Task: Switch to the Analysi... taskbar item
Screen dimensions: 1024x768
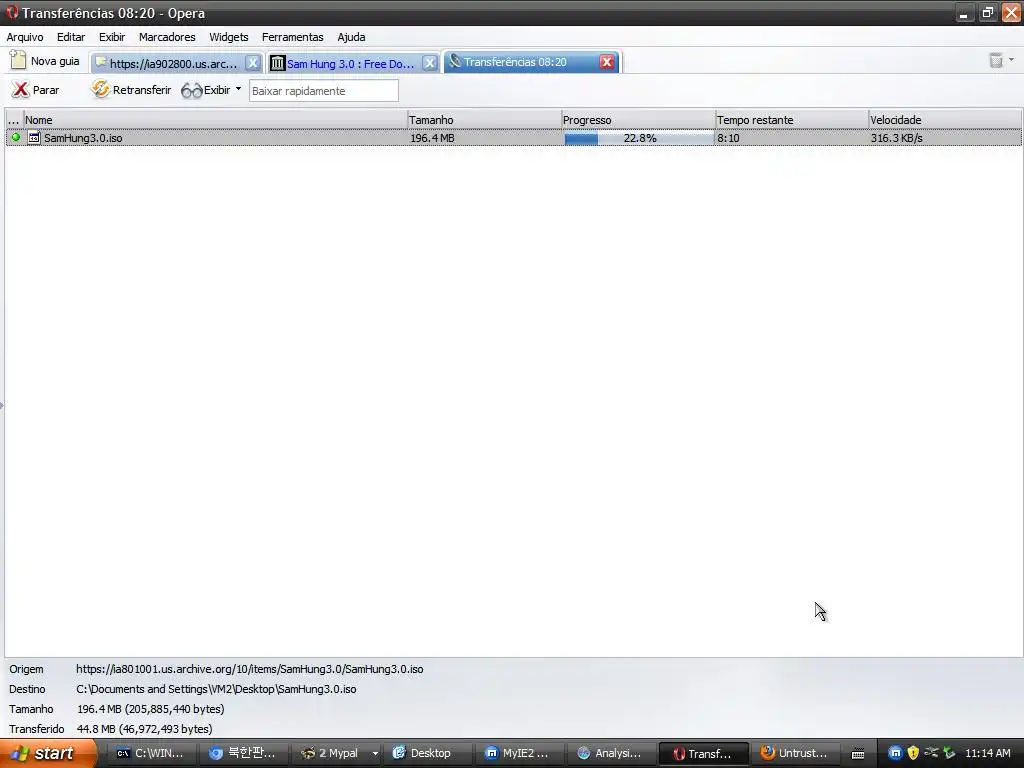Action: tap(611, 753)
